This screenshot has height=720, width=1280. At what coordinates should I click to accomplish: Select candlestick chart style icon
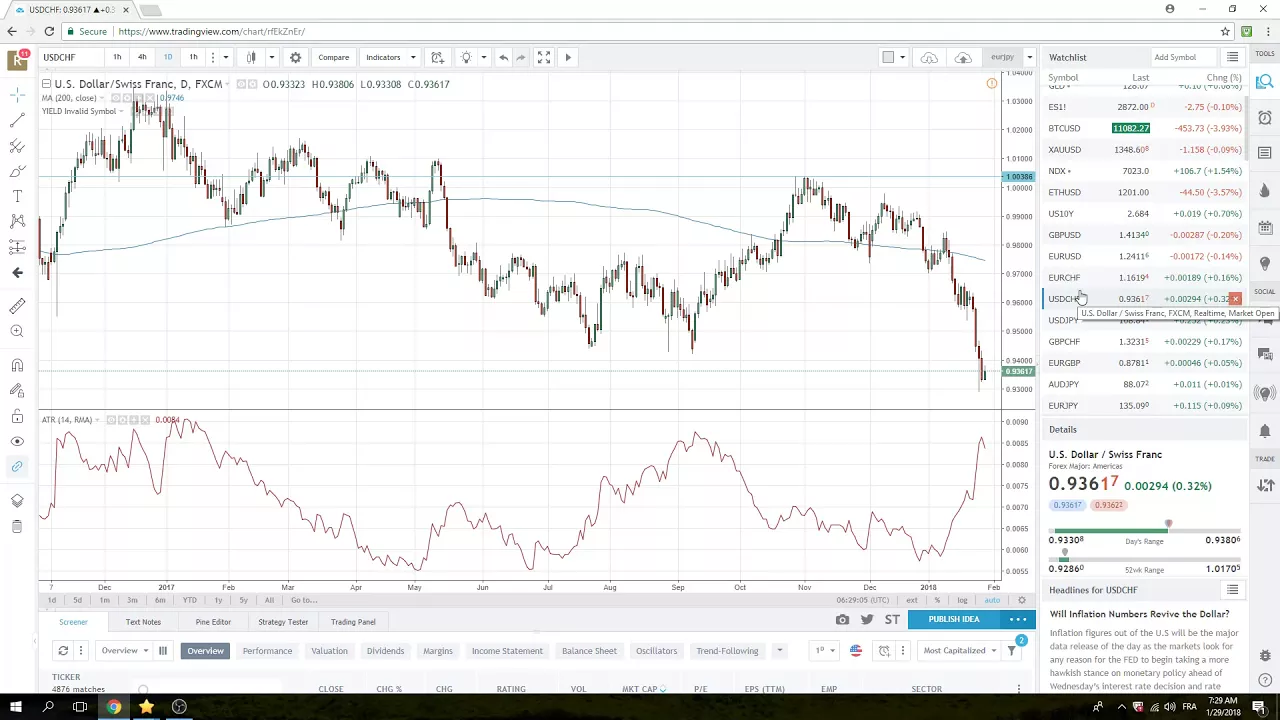[251, 57]
